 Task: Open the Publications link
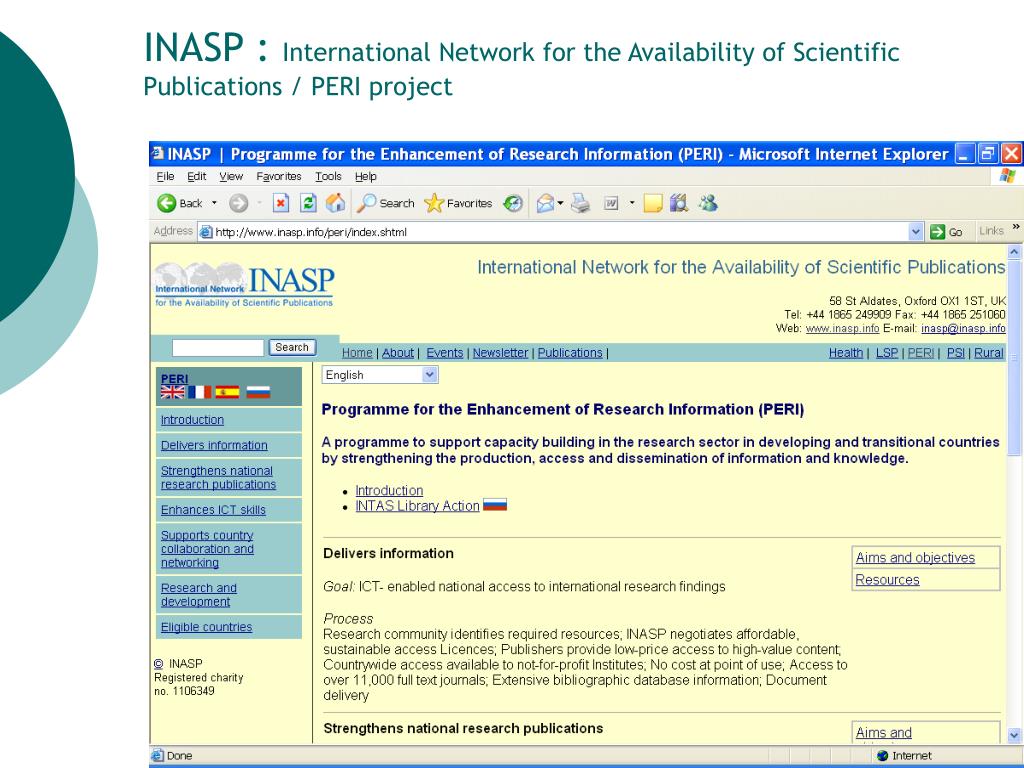tap(570, 353)
